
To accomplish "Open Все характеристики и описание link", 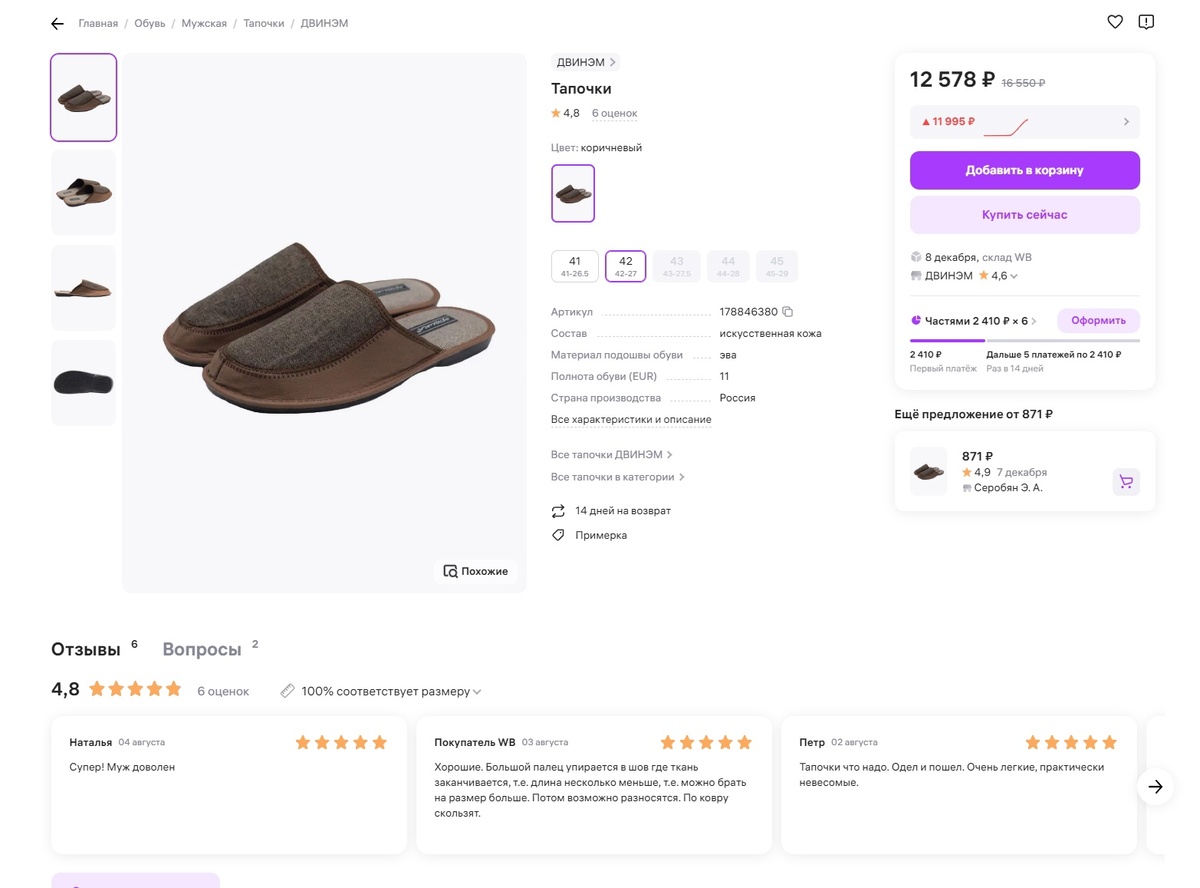I will [x=631, y=420].
